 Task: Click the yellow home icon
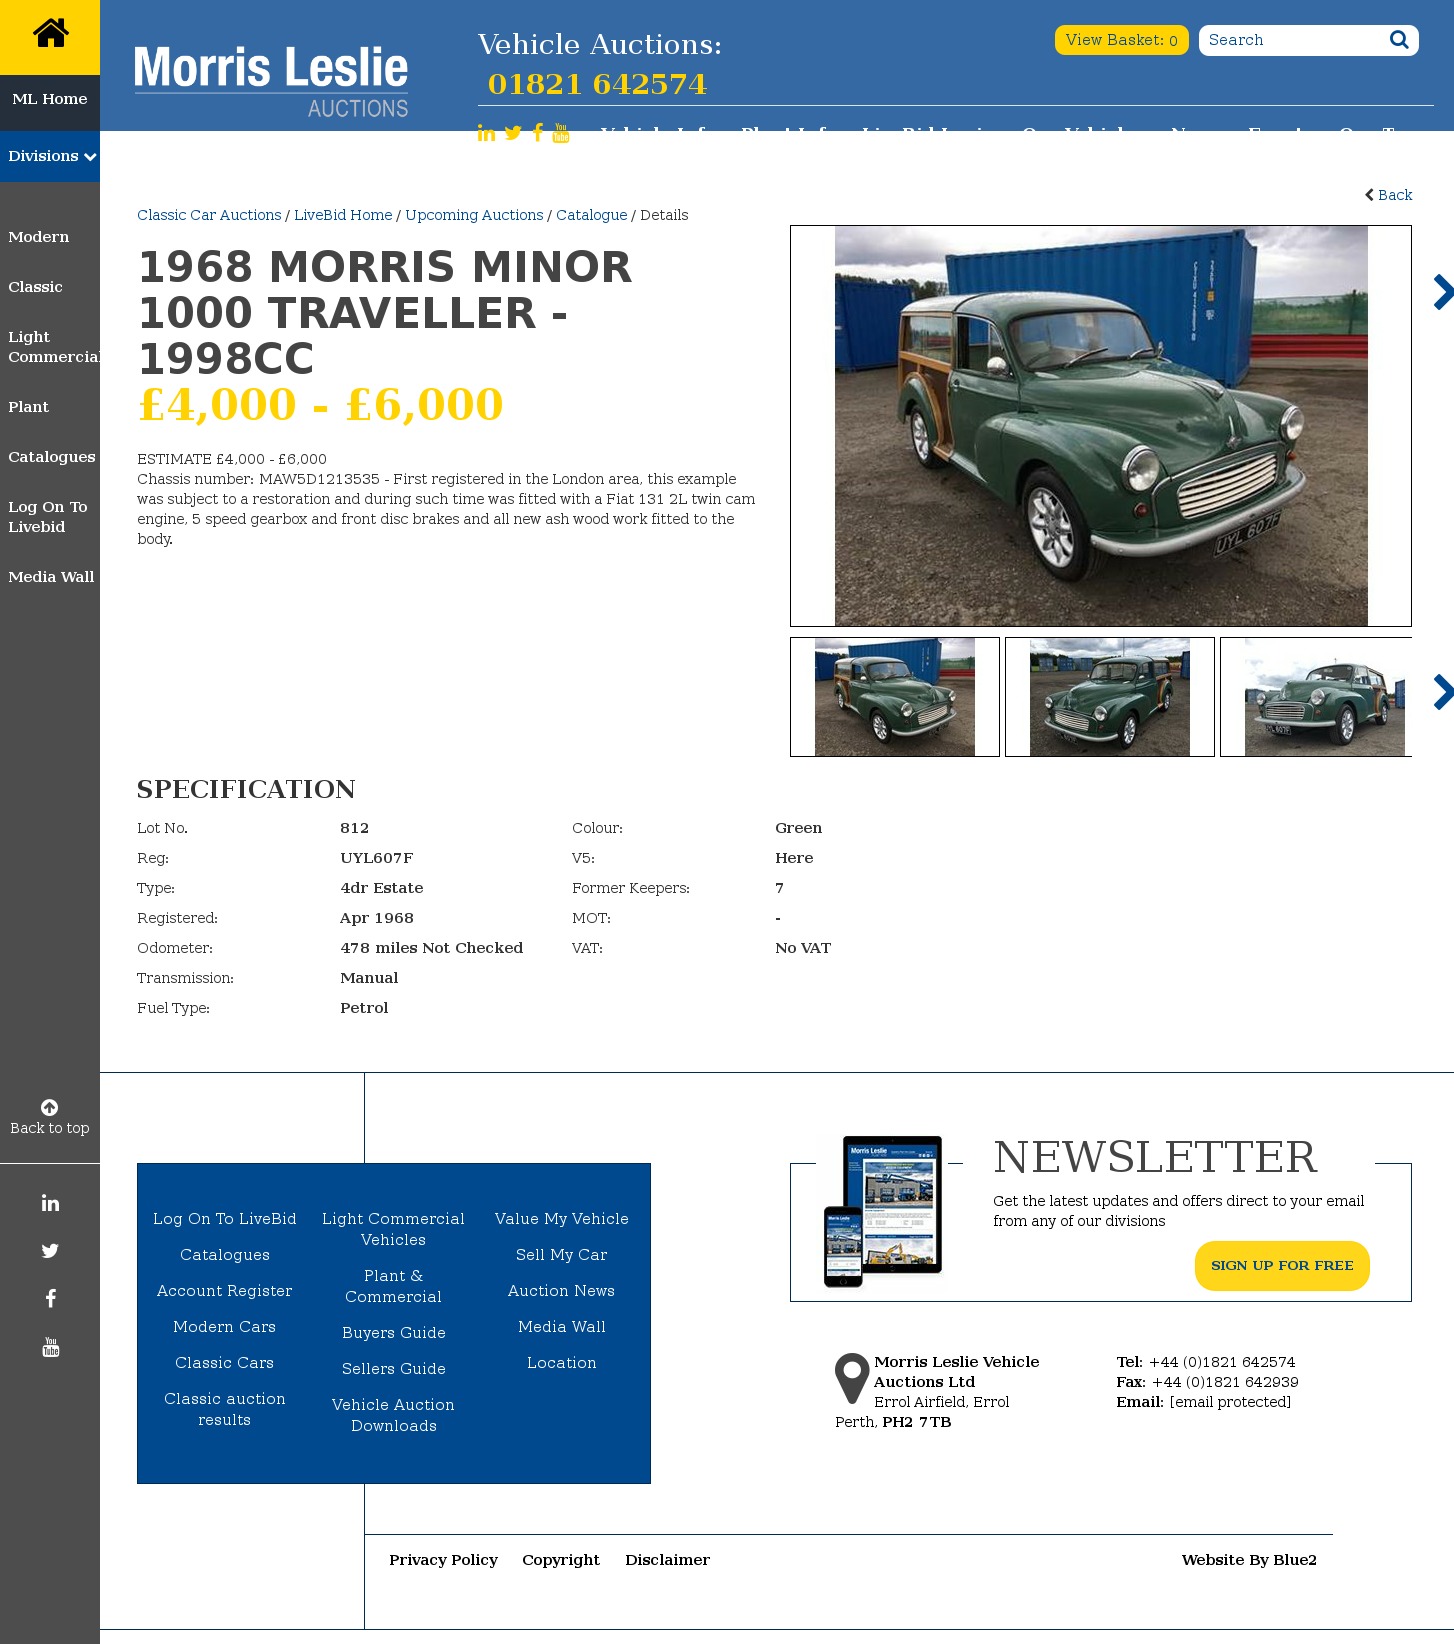pos(50,34)
